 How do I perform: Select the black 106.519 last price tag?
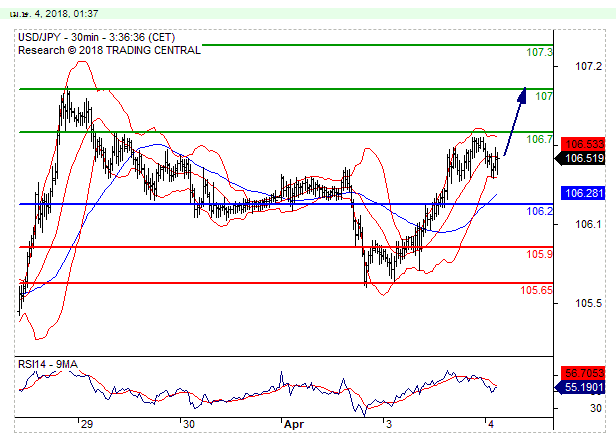580,158
